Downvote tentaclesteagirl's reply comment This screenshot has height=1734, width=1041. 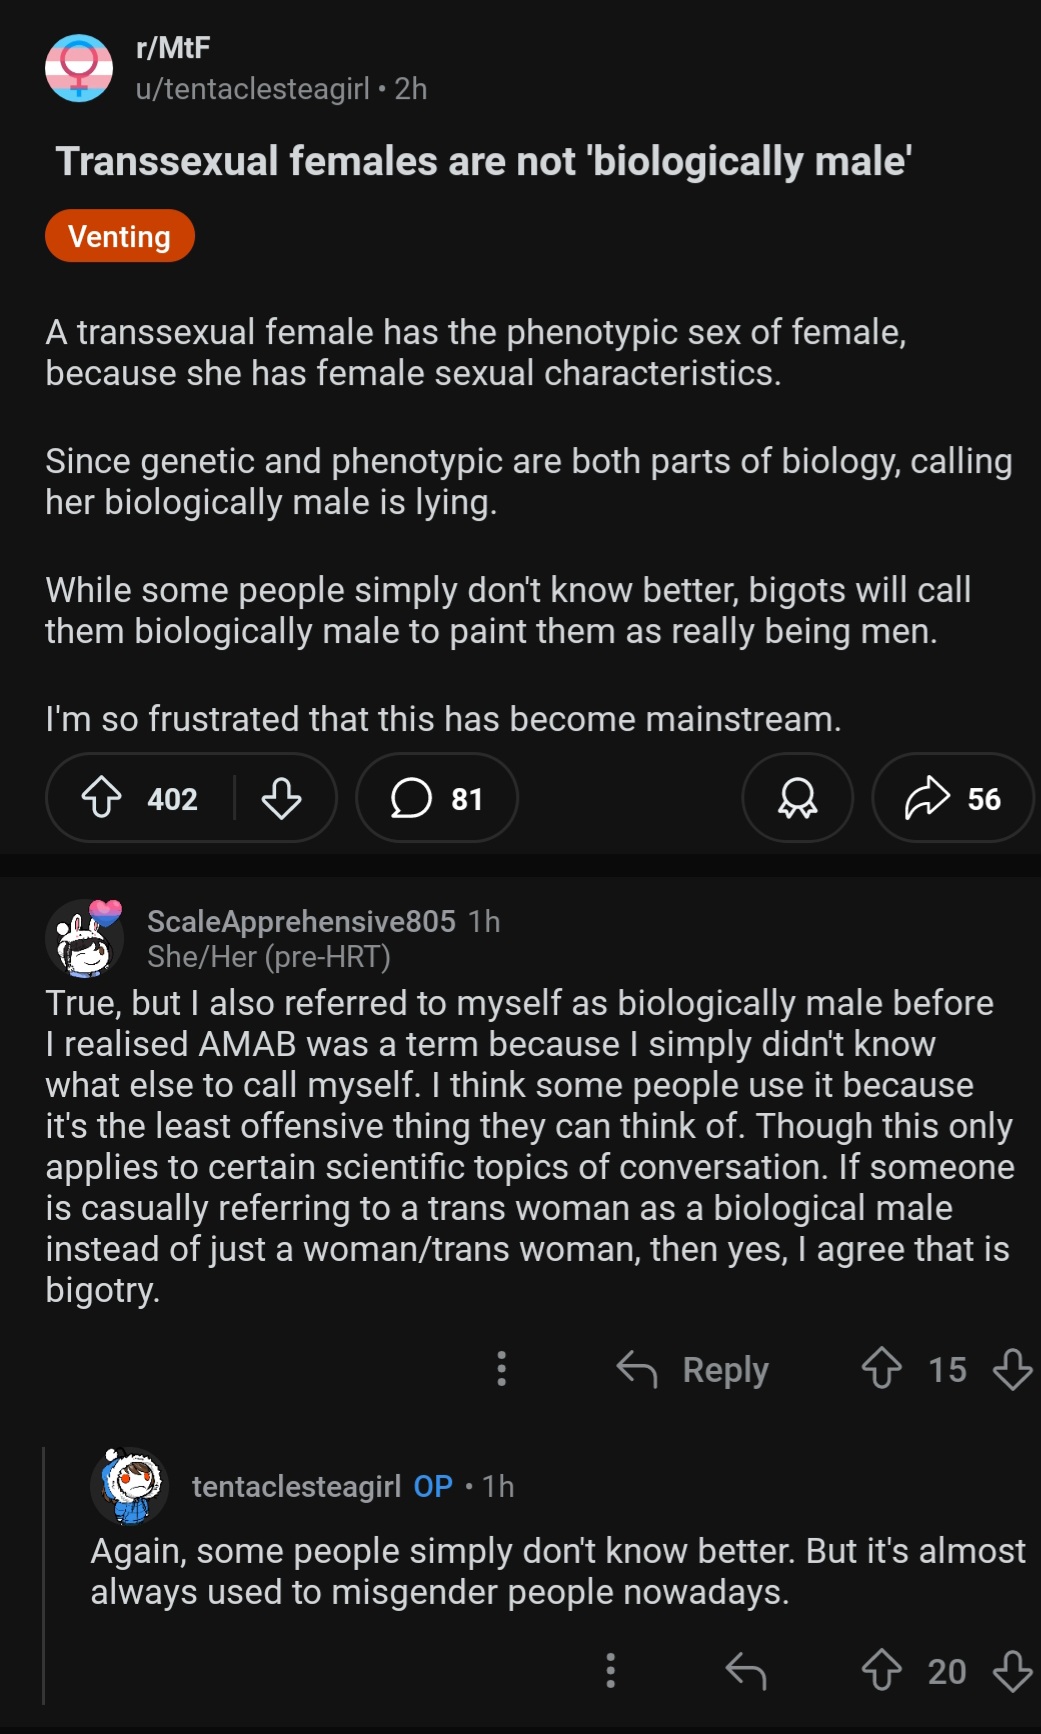click(x=1012, y=1670)
